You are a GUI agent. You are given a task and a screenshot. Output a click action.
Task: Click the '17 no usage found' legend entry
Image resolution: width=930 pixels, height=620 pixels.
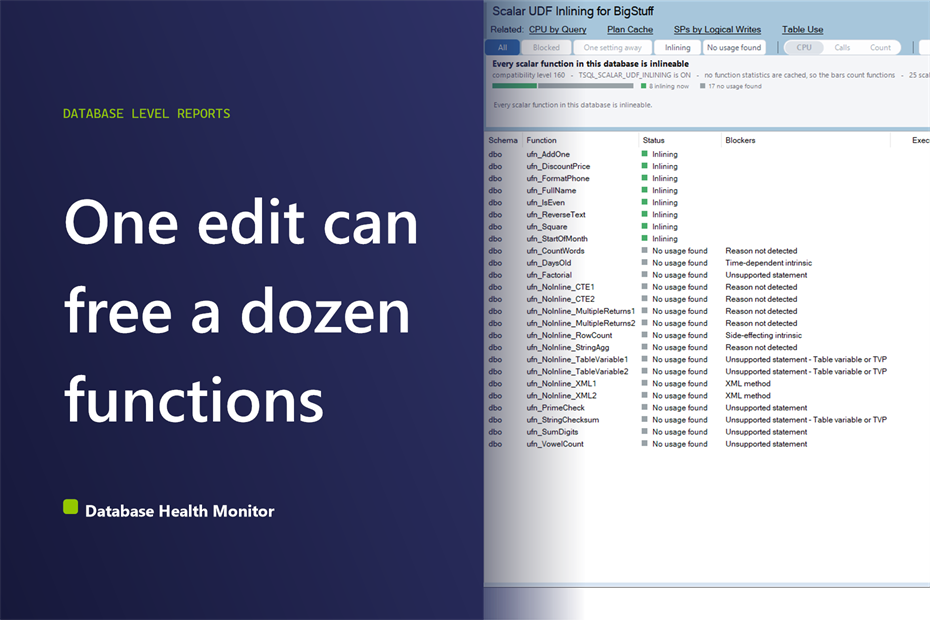pyautogui.click(x=731, y=86)
